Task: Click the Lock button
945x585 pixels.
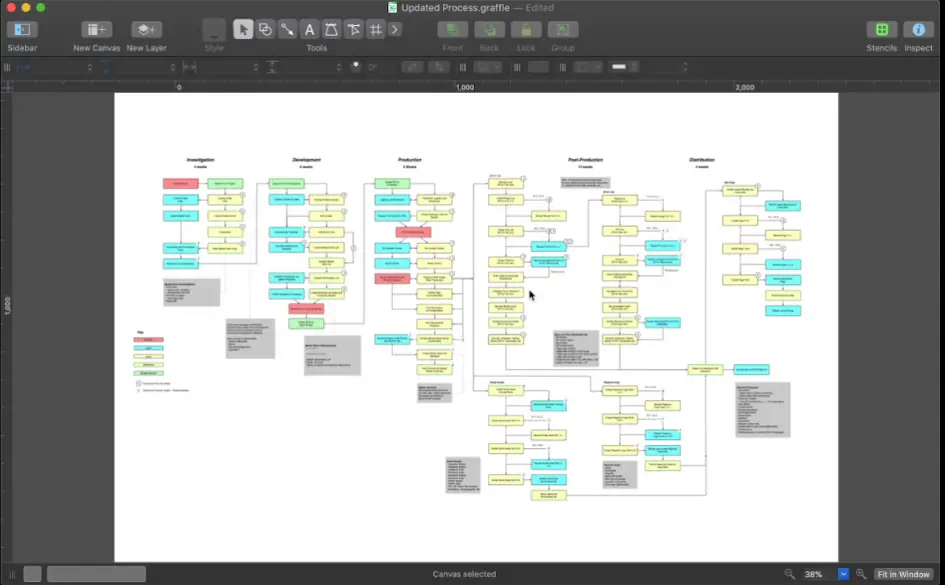Action: (x=526, y=30)
